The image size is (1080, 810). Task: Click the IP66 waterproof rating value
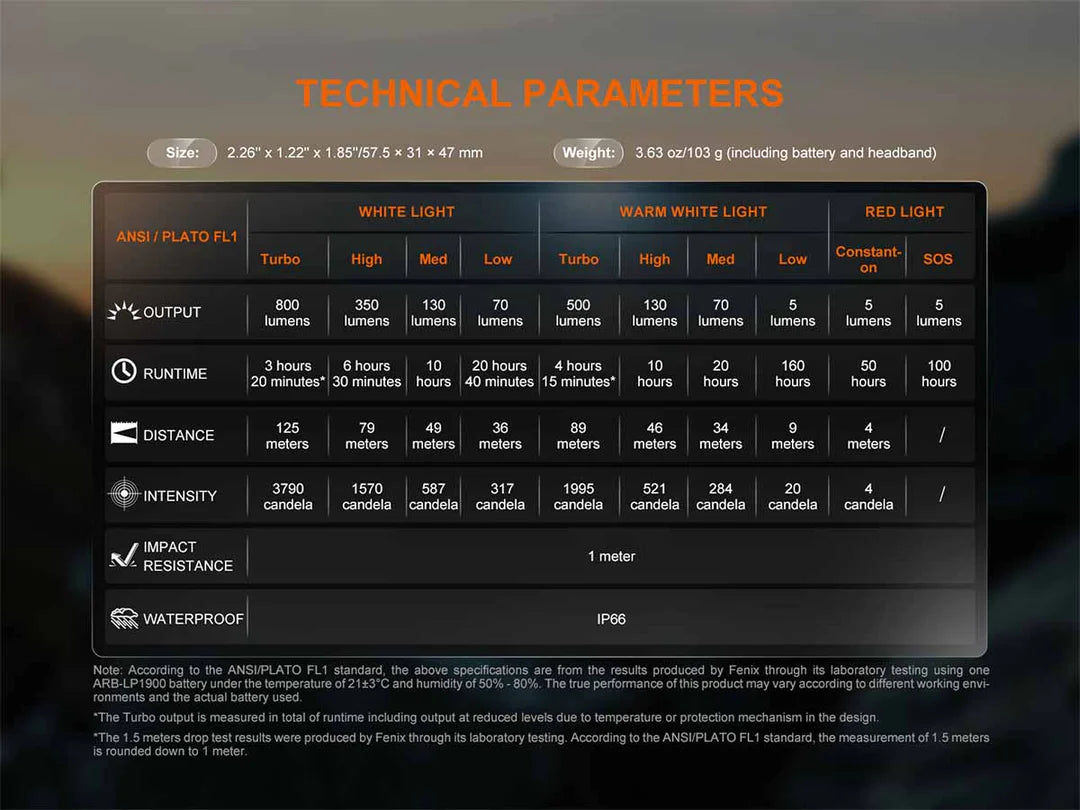click(x=611, y=619)
